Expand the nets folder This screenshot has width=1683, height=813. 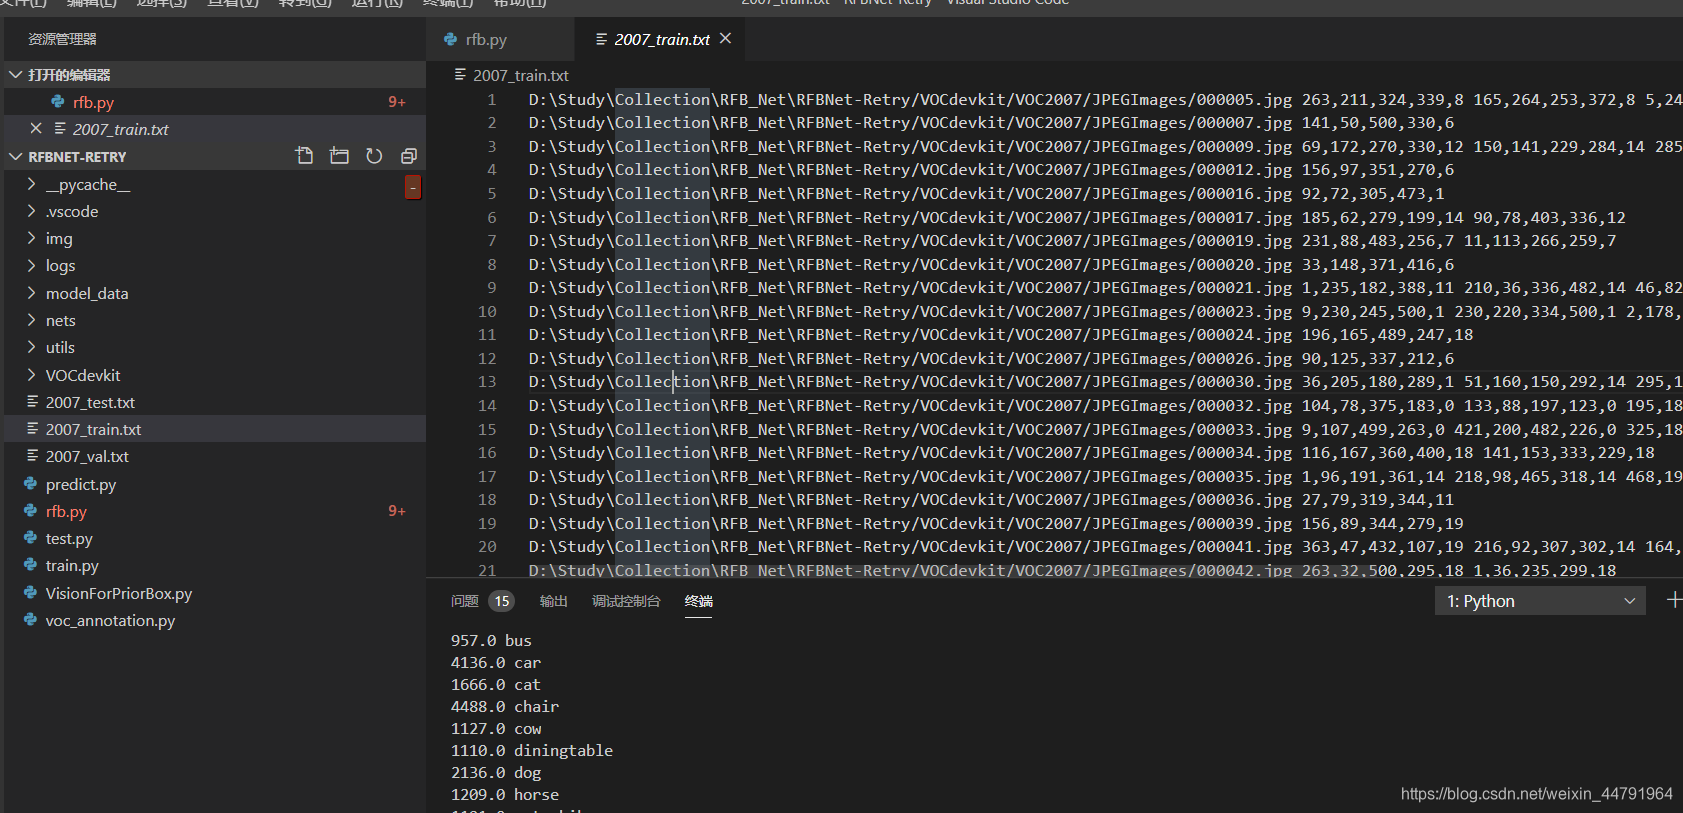pos(215,321)
